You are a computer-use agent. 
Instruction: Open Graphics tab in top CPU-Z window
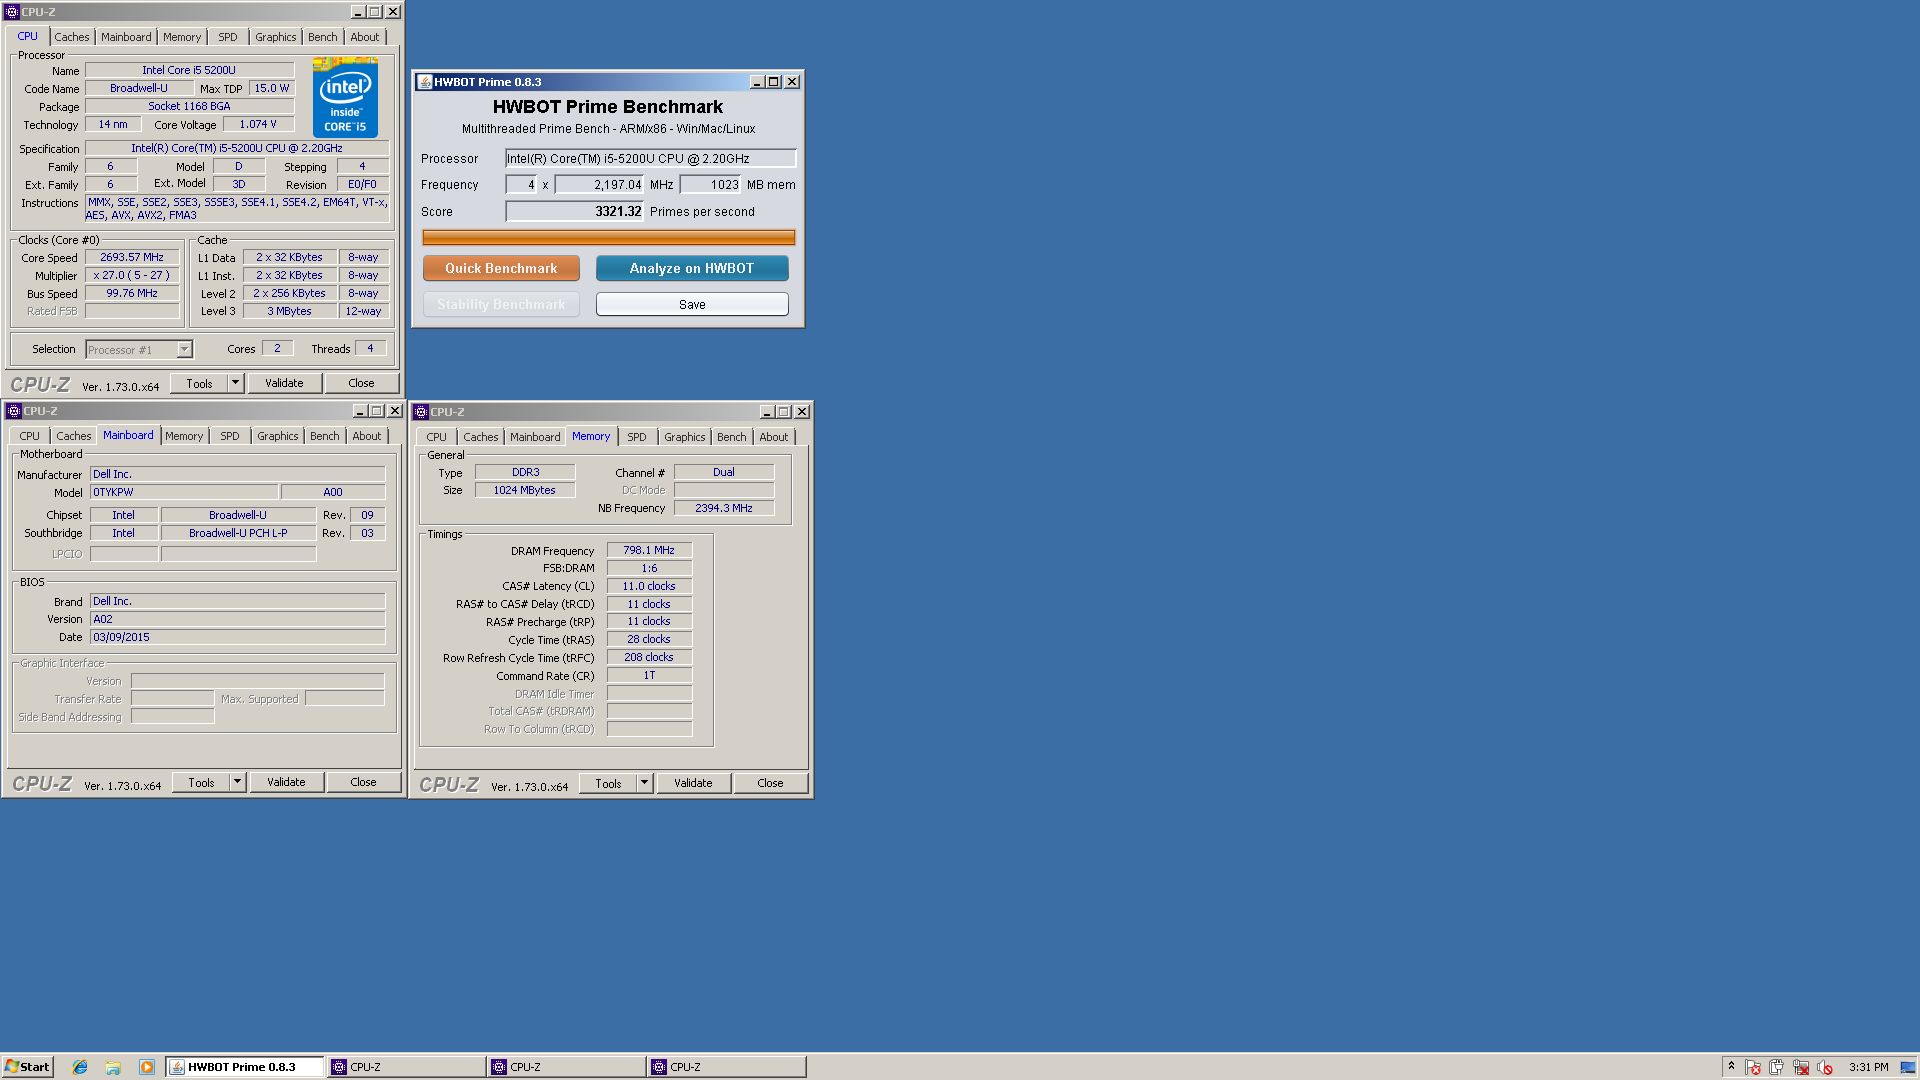click(276, 37)
